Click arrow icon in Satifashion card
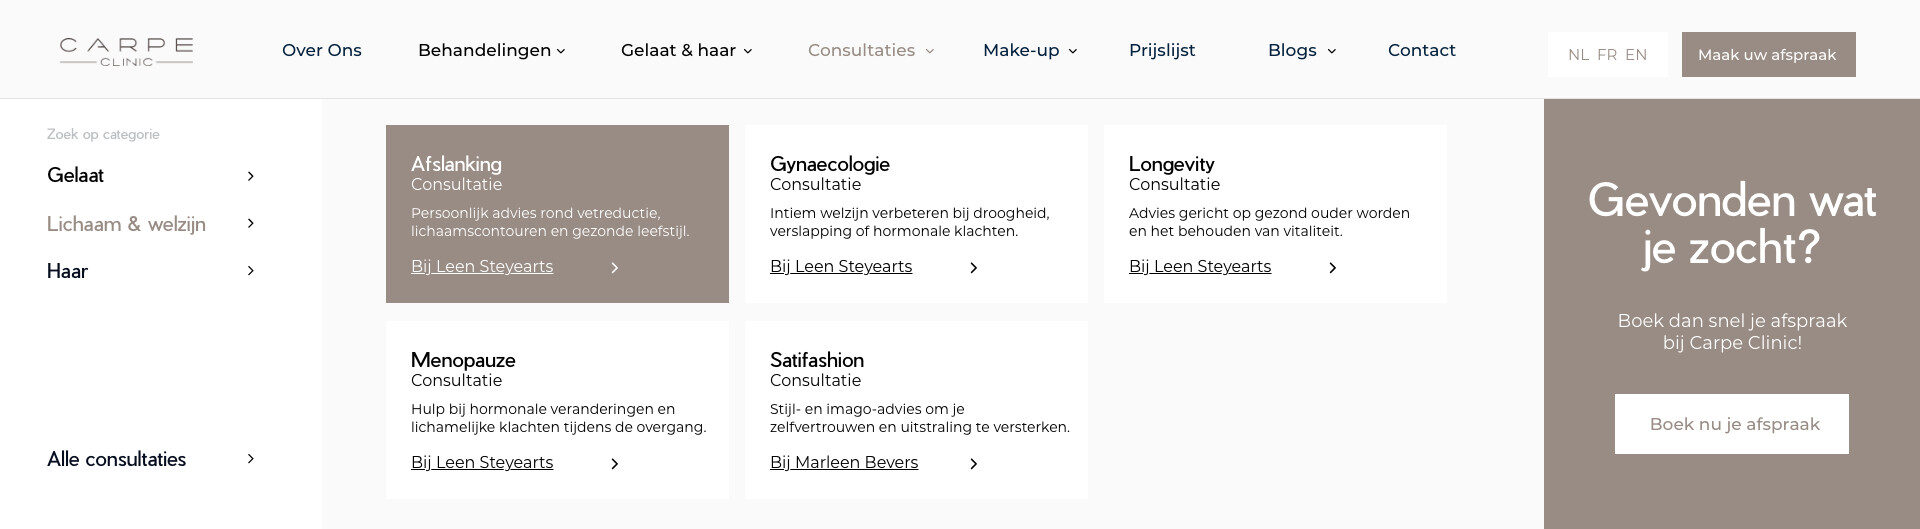The width and height of the screenshot is (1920, 529). click(x=974, y=464)
